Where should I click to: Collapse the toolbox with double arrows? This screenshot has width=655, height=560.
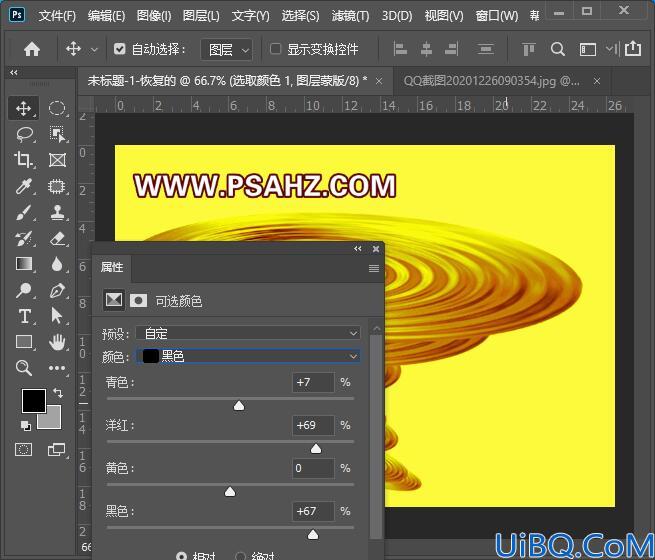click(14, 72)
